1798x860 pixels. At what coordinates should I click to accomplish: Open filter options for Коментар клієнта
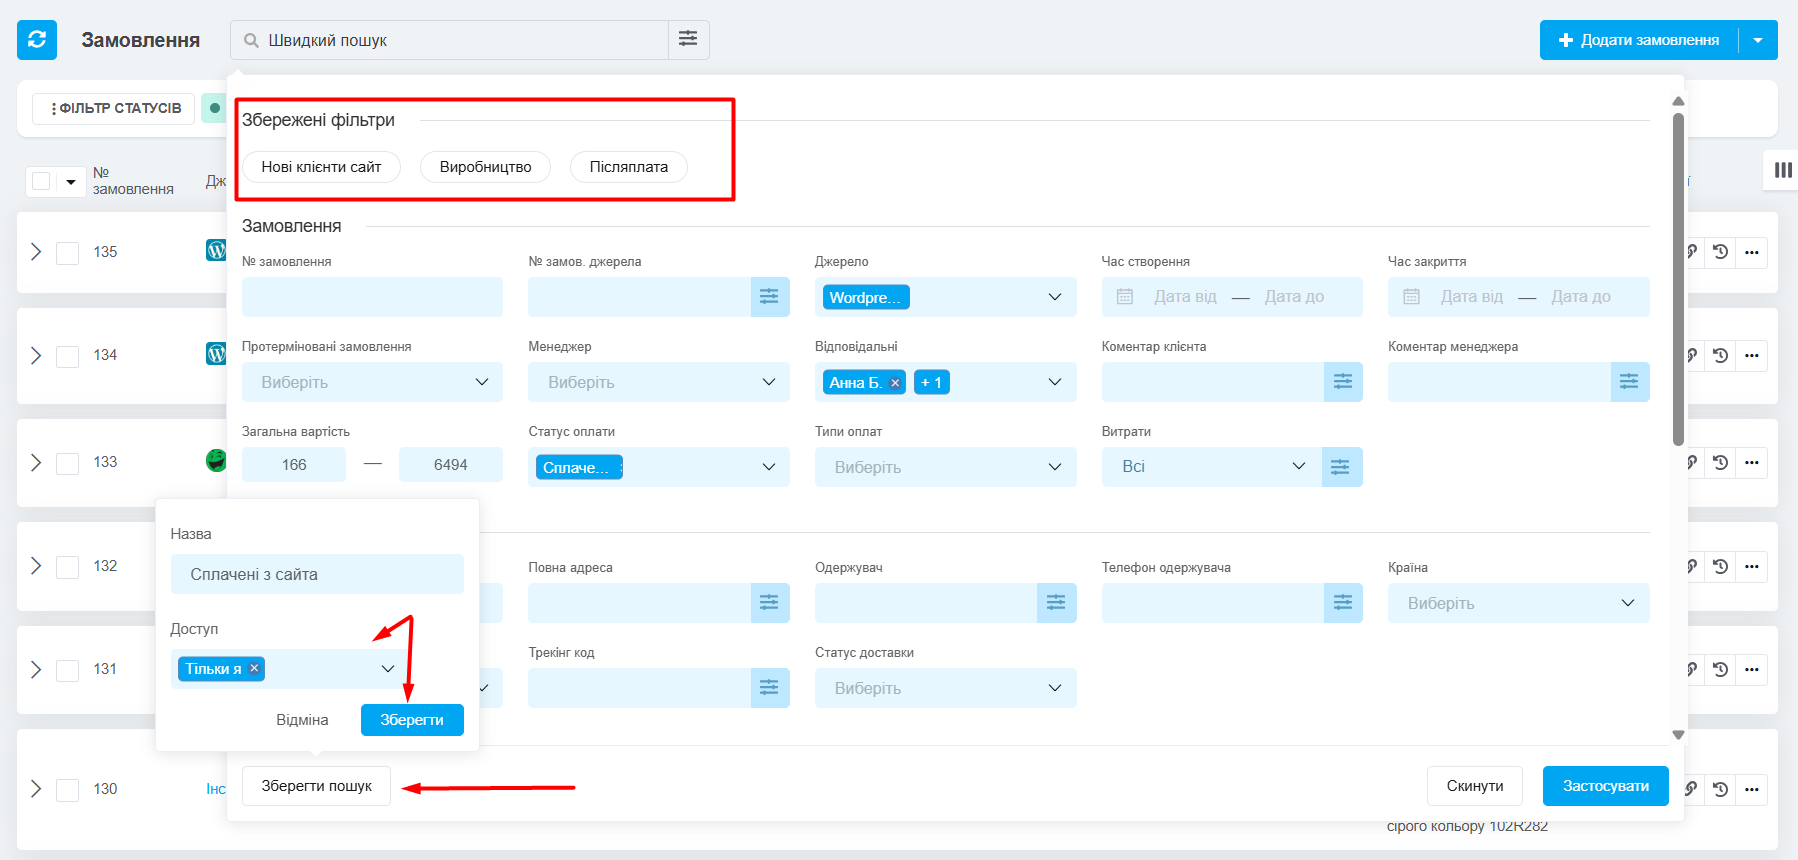pyautogui.click(x=1342, y=382)
